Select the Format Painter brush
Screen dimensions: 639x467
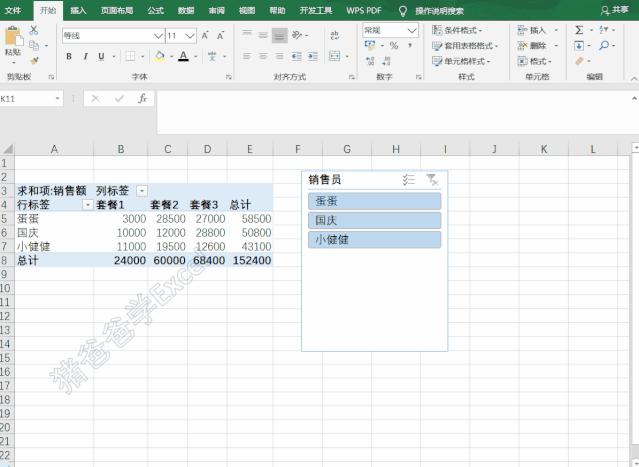coord(34,61)
